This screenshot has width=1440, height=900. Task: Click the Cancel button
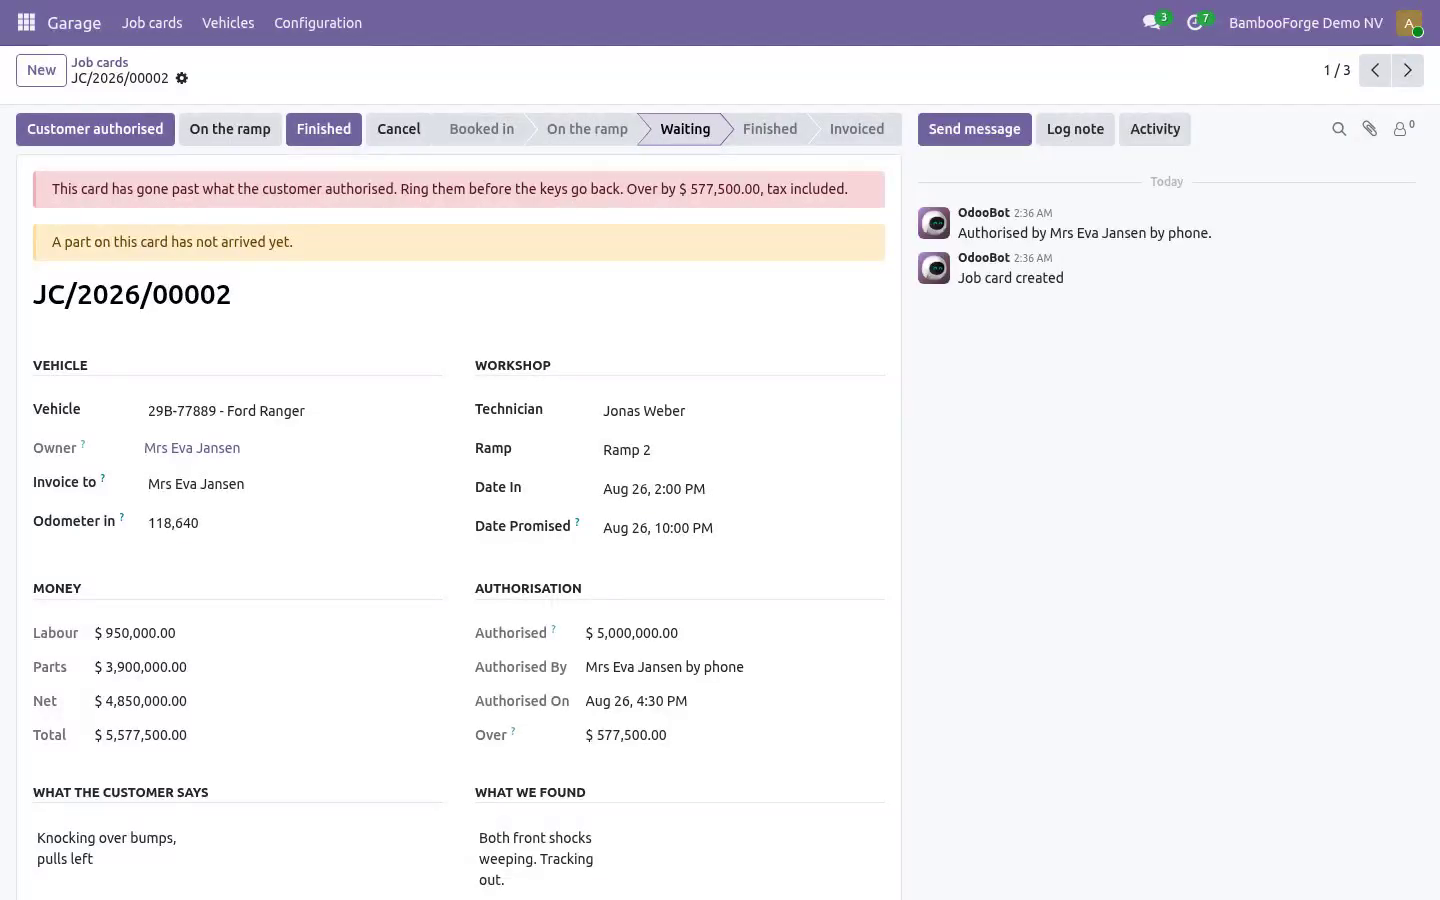point(399,129)
